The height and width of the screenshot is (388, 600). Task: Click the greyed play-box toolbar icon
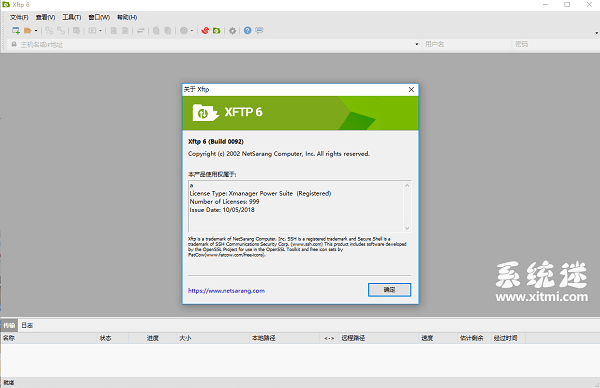click(93, 31)
